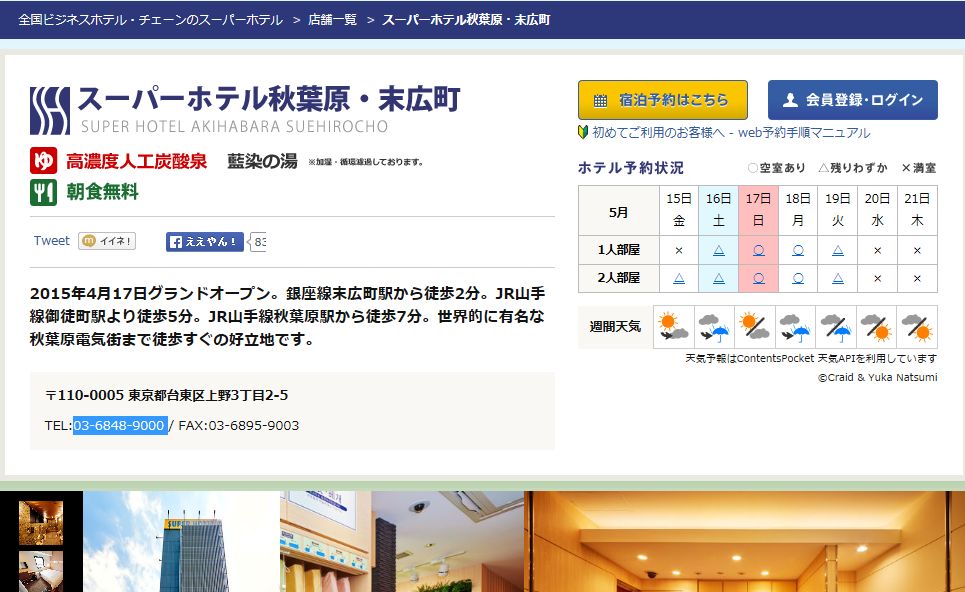
Task: Click the 1人部屋 full mark for 15日
Action: coord(679,250)
